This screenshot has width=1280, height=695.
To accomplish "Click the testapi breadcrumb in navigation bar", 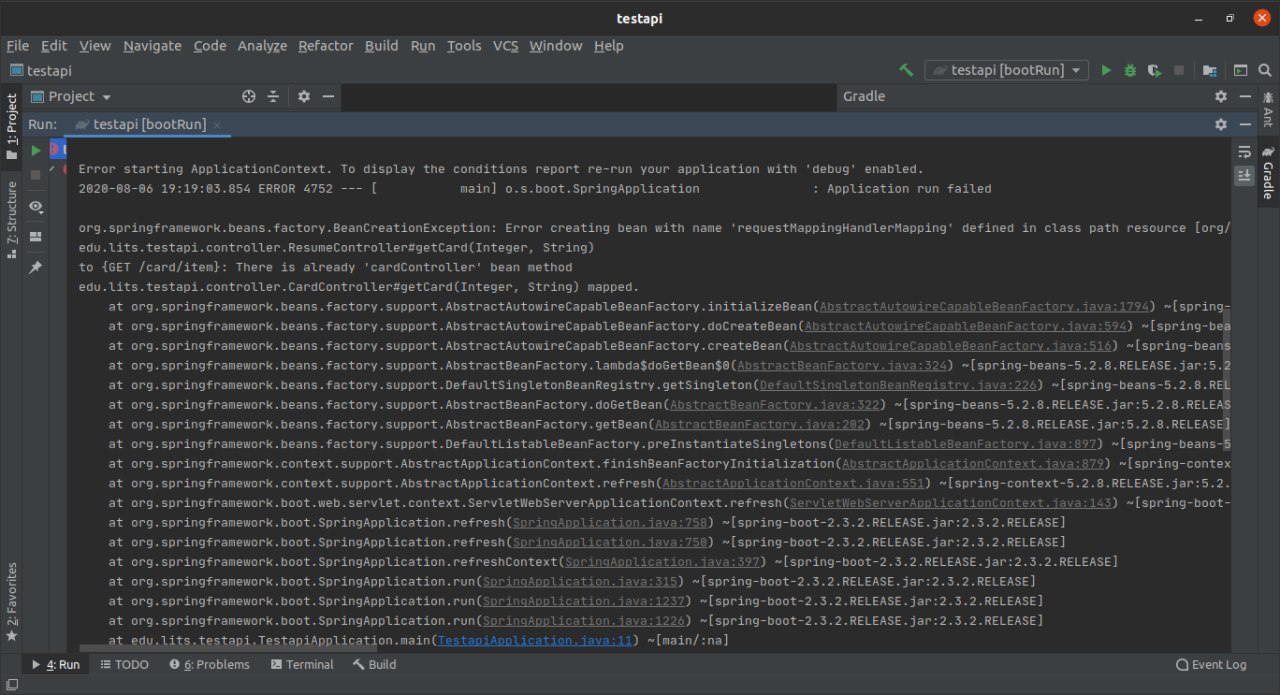I will [41, 71].
